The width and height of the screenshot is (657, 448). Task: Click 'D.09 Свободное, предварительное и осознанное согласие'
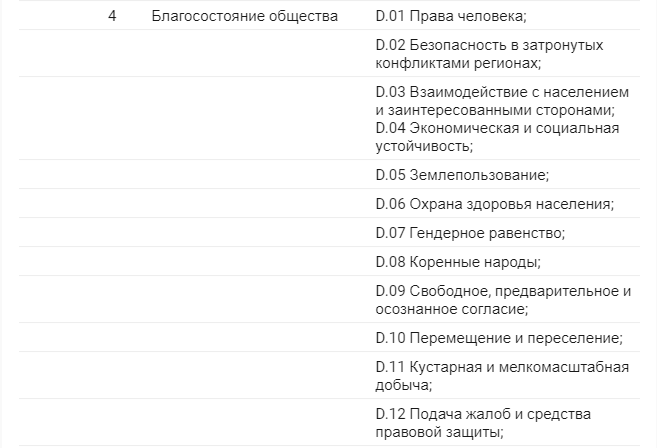tap(503, 300)
